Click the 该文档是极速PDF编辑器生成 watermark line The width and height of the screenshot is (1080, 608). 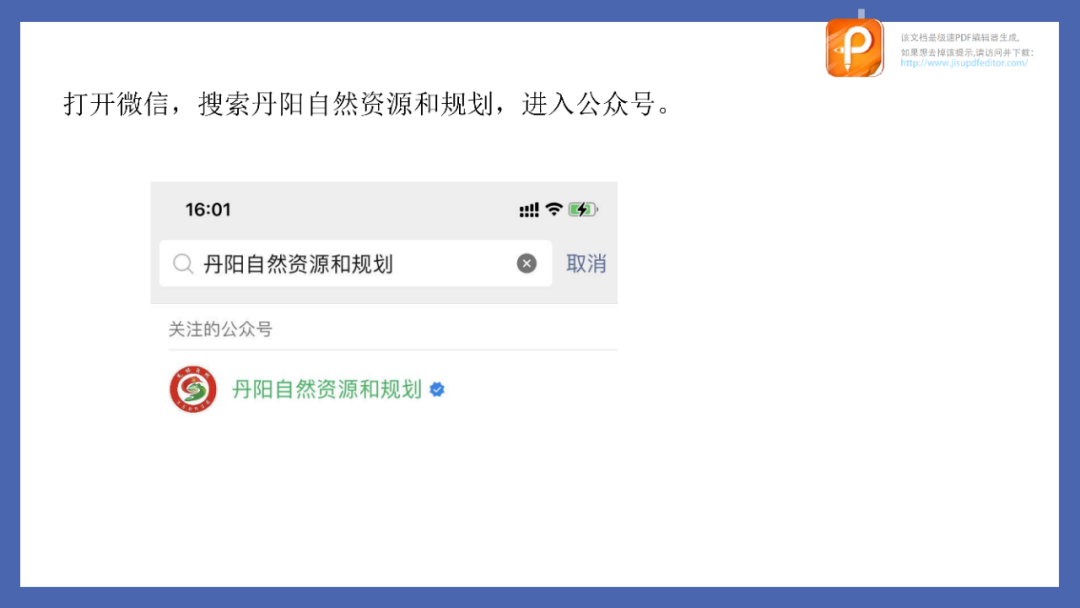tap(960, 38)
